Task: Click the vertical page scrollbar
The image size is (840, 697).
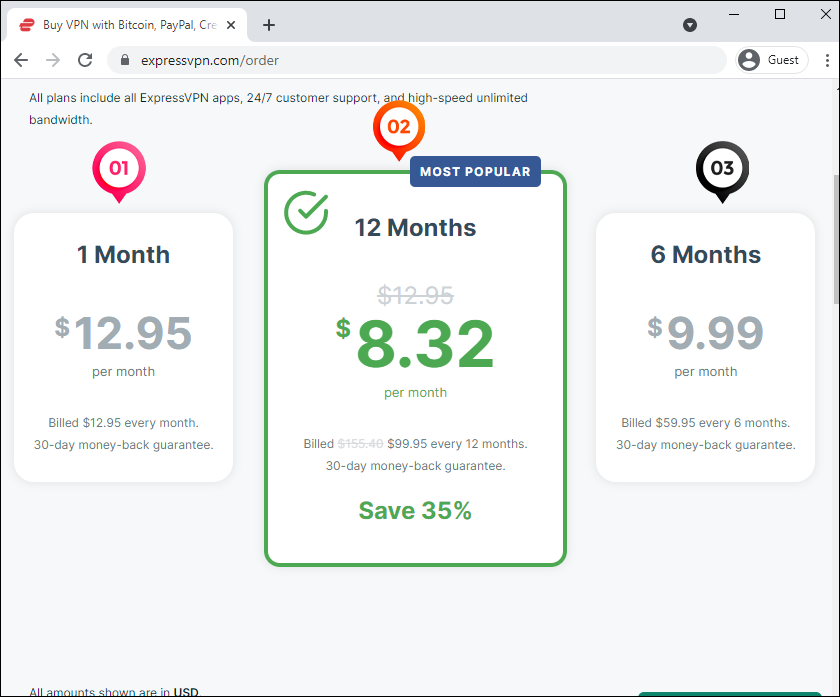Action: click(836, 239)
